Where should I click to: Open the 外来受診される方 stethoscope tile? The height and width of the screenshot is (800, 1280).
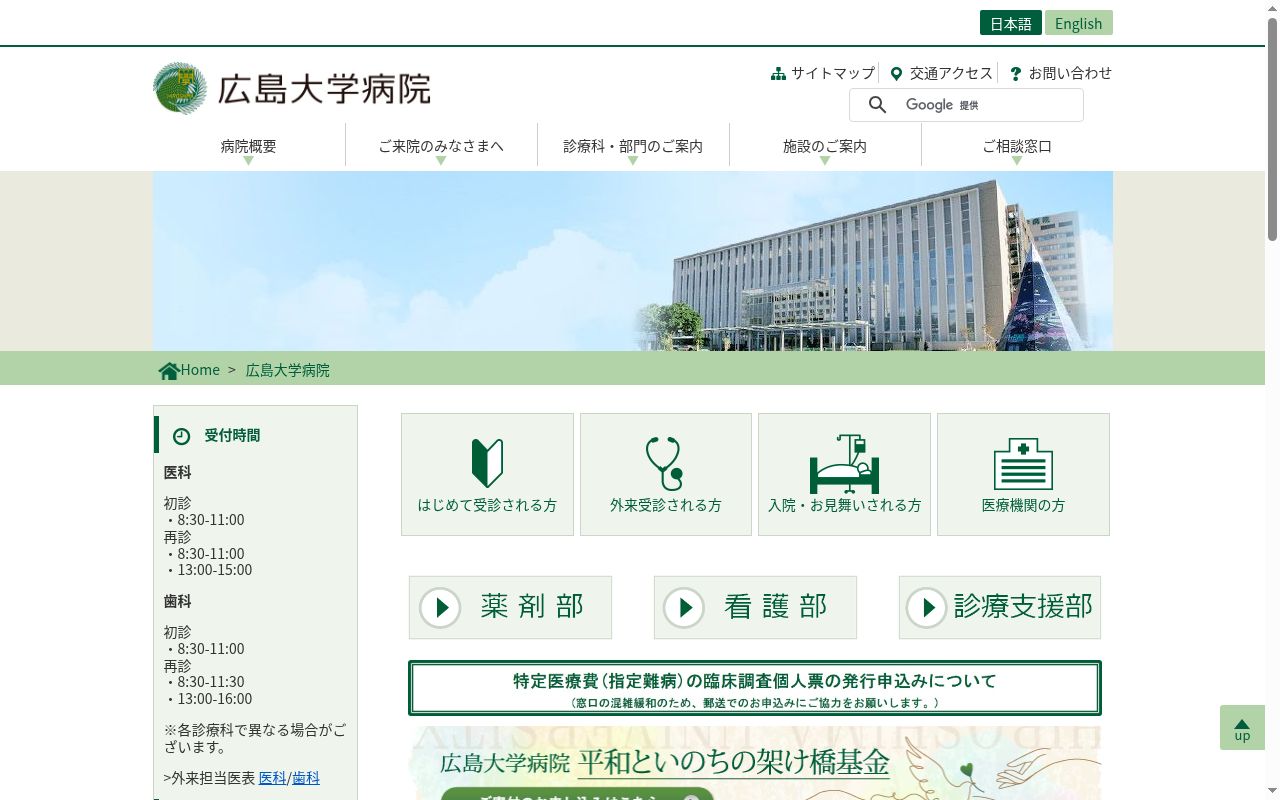pos(666,475)
